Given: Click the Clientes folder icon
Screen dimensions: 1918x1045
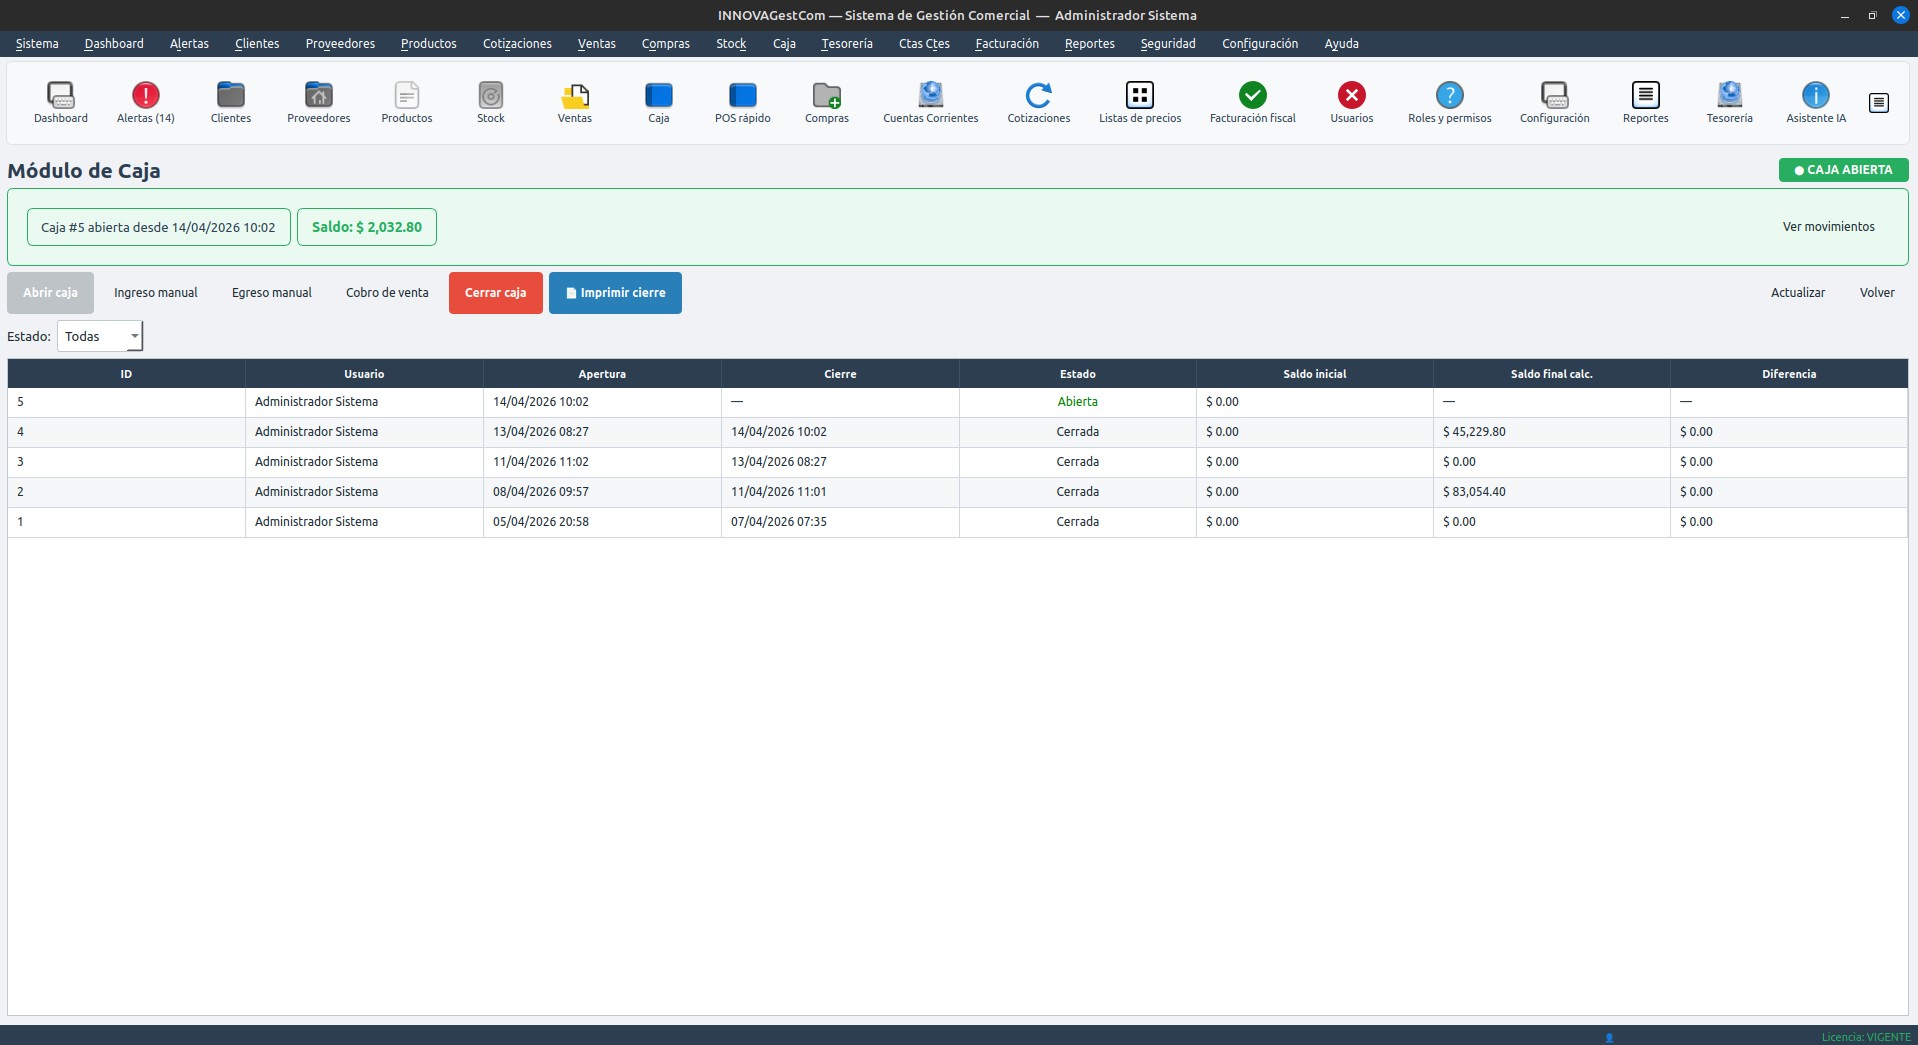Looking at the screenshot, I should click(x=230, y=96).
